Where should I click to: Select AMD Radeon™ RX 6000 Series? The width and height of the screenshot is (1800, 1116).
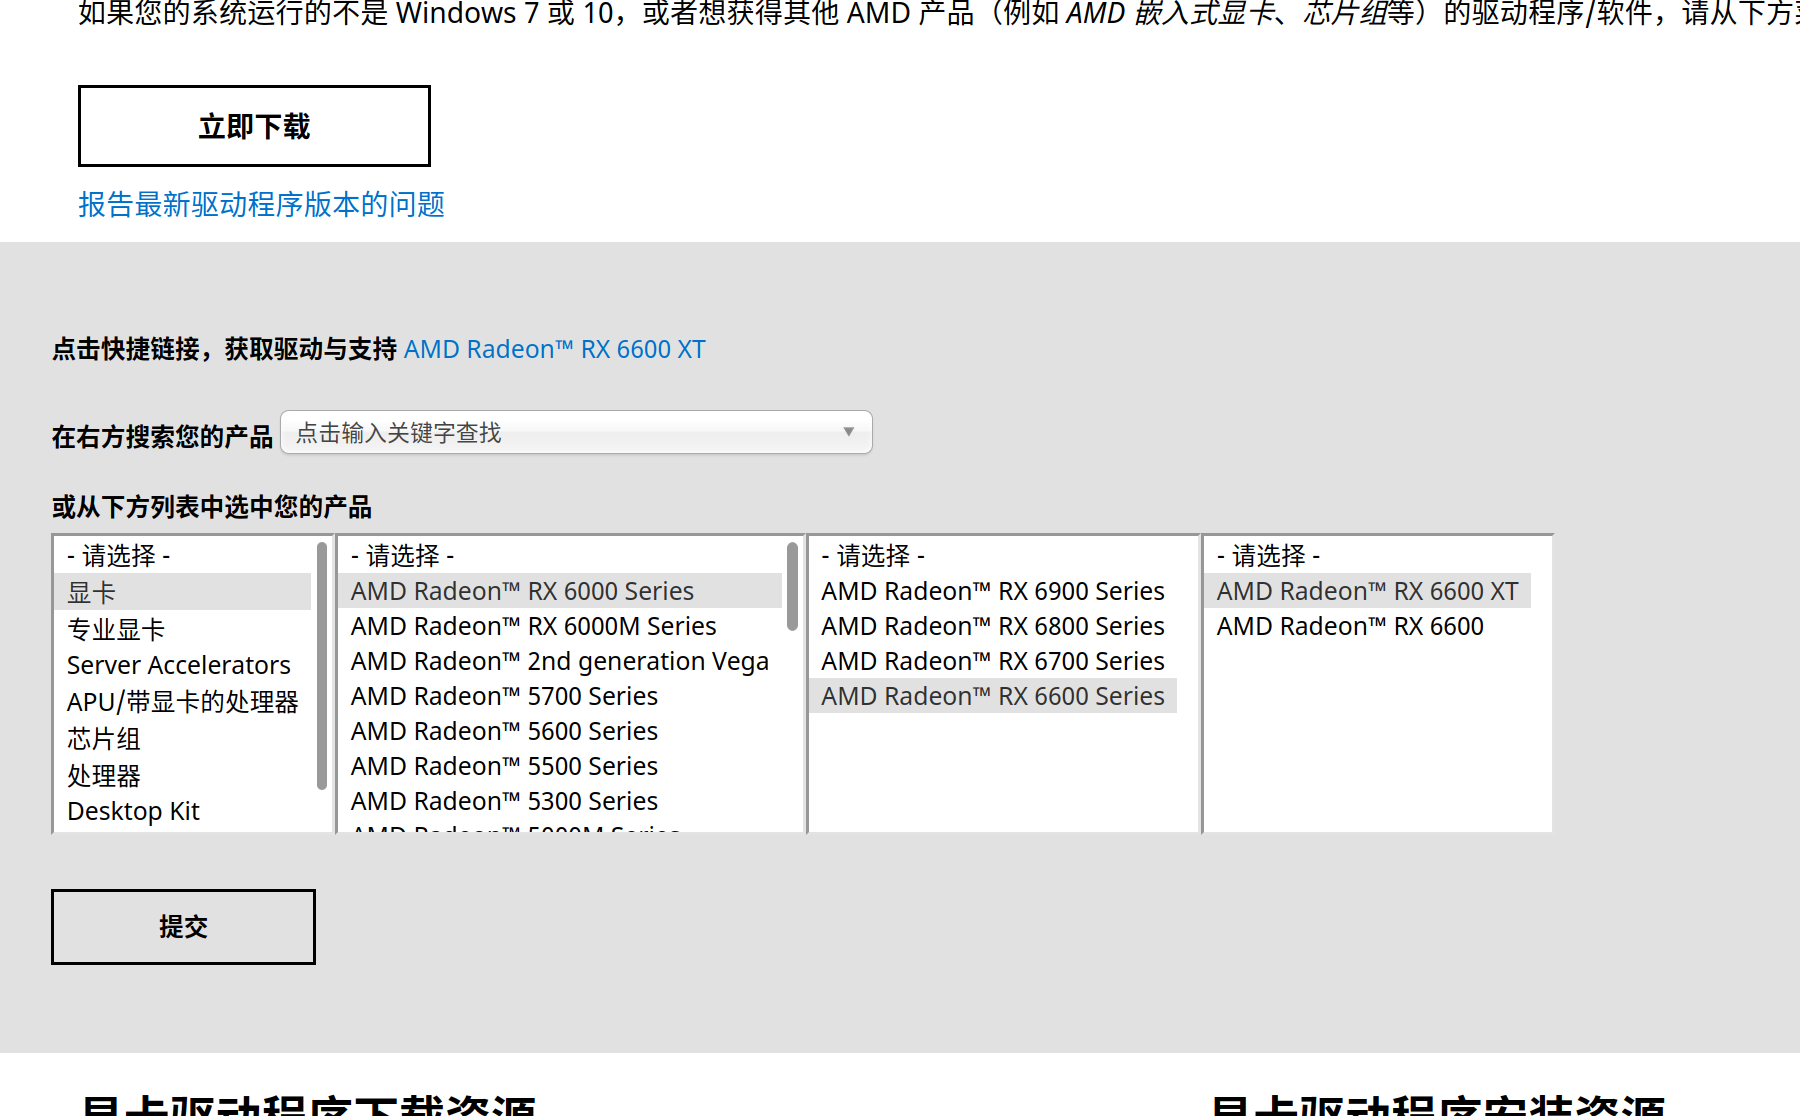coord(521,591)
